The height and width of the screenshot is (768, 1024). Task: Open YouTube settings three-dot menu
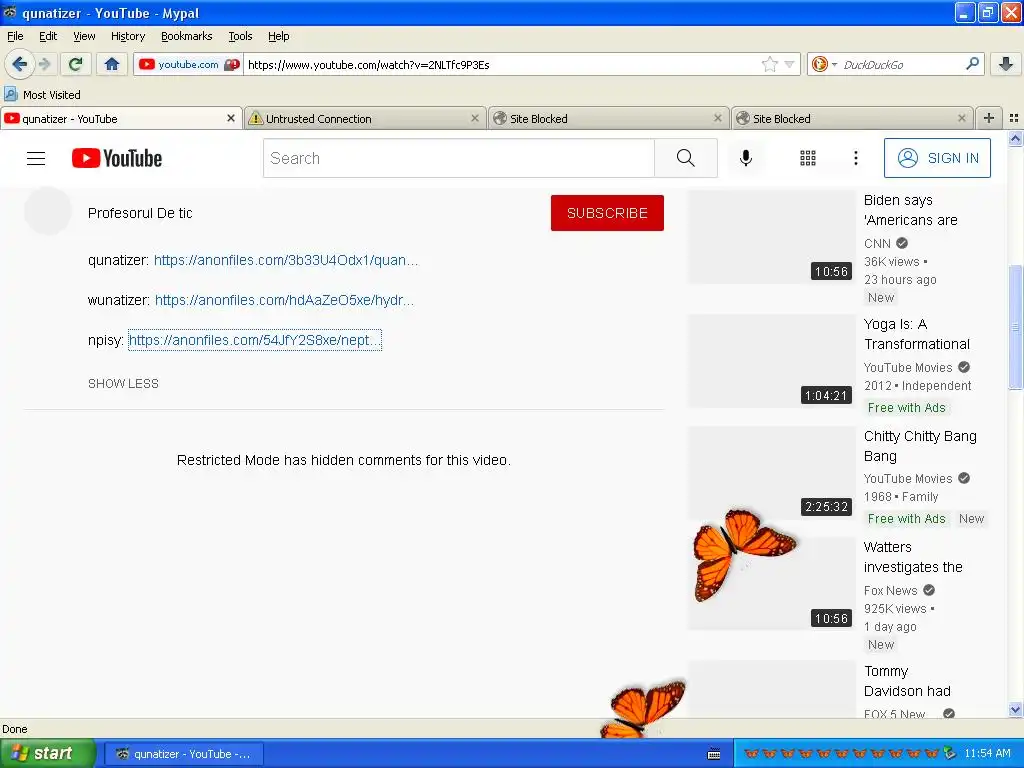coord(856,158)
